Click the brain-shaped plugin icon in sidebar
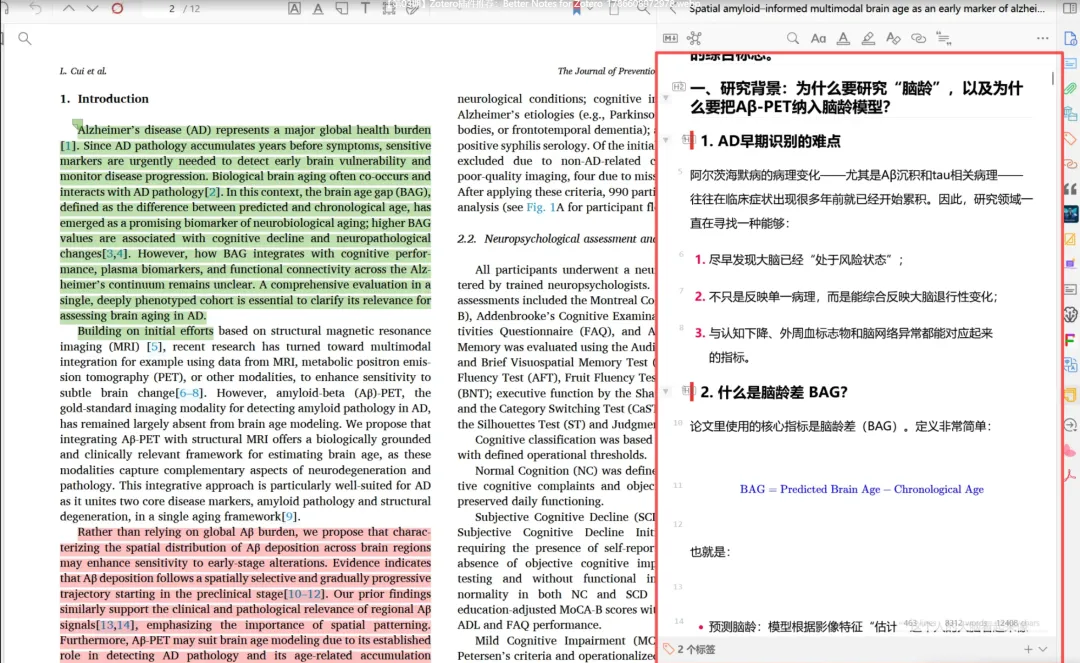 tap(1070, 315)
